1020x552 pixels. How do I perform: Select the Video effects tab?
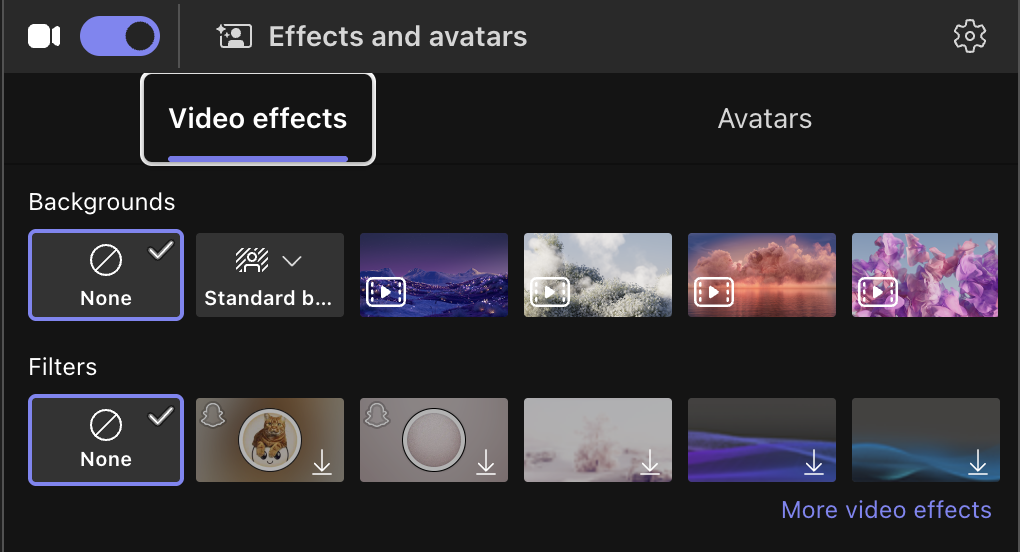click(258, 119)
